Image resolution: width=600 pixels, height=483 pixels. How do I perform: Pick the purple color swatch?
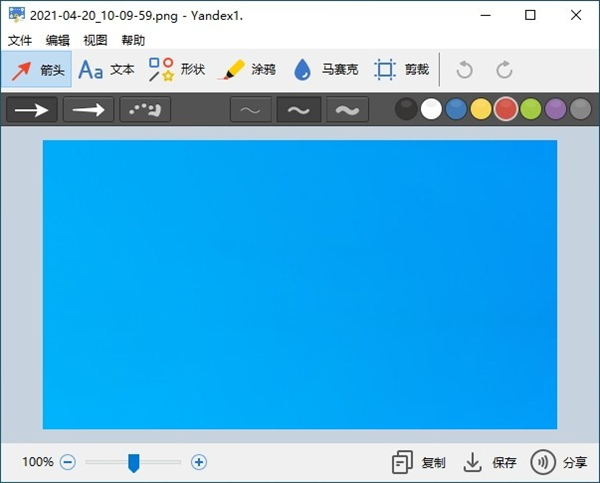click(x=556, y=109)
